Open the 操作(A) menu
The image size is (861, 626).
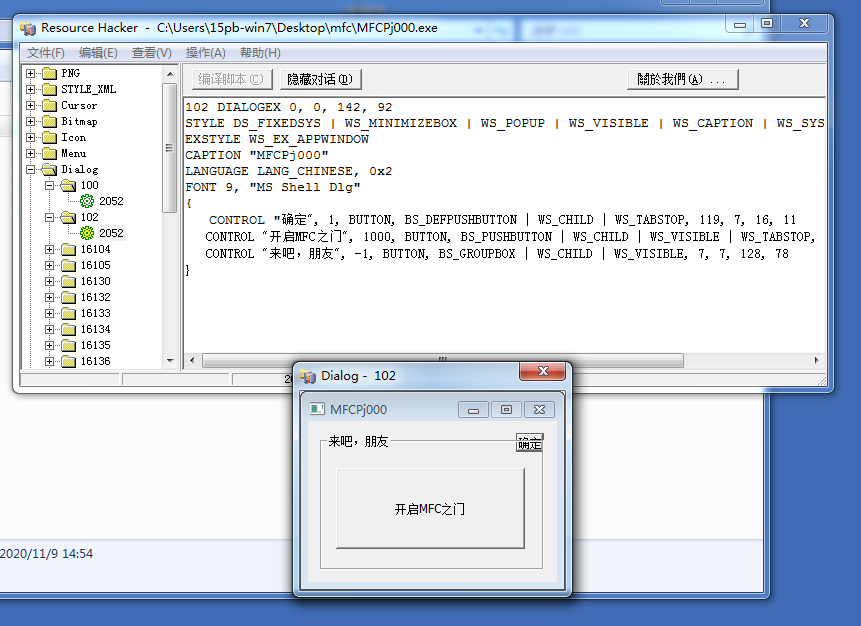click(x=205, y=53)
